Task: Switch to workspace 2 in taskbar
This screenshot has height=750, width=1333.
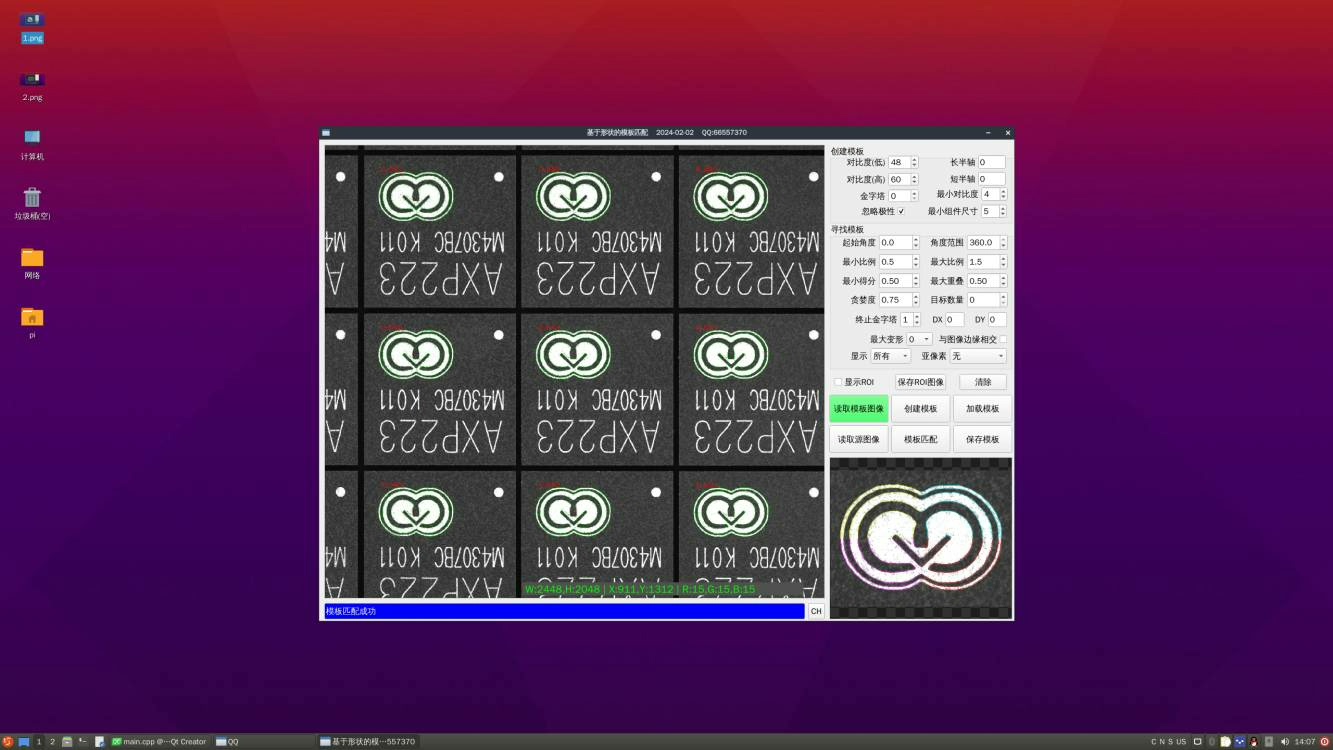Action: pyautogui.click(x=52, y=742)
